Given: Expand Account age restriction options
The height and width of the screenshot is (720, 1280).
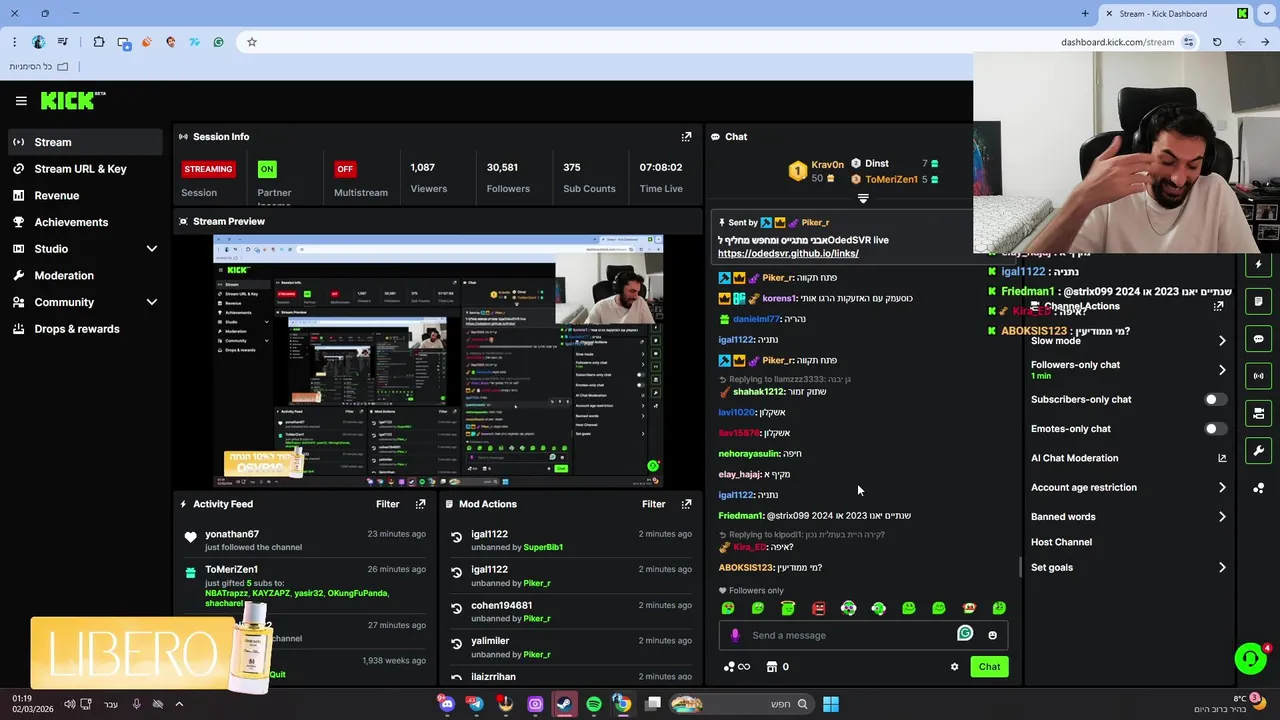Looking at the screenshot, I should pos(1222,488).
